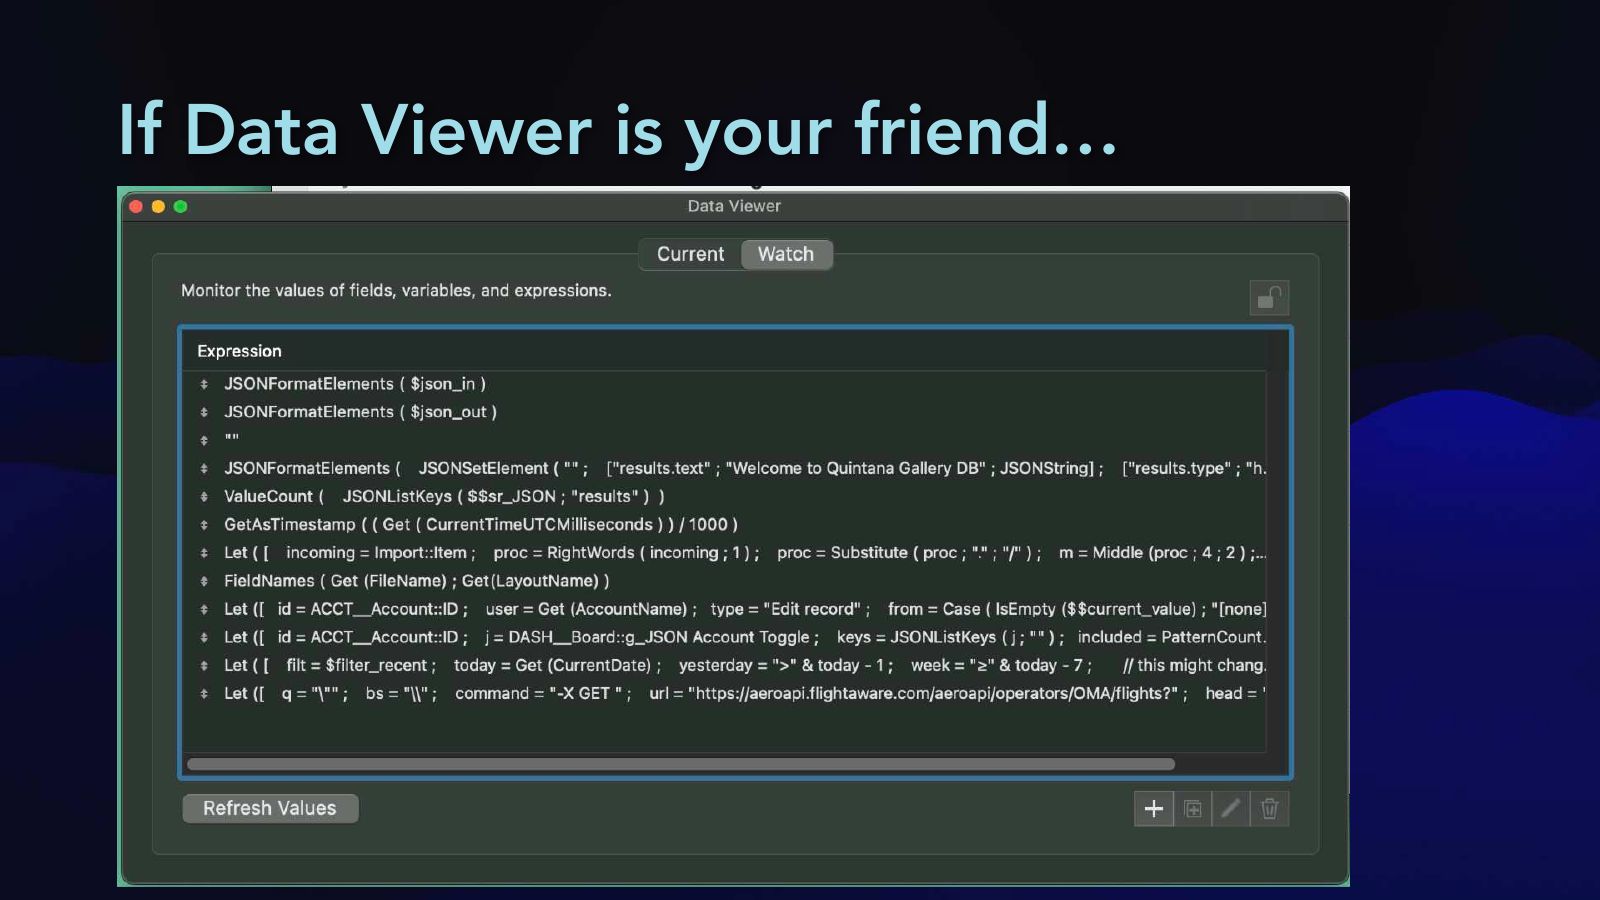Viewport: 1600px width, 900px height.
Task: Click the yellow minimize window button
Action: (158, 207)
